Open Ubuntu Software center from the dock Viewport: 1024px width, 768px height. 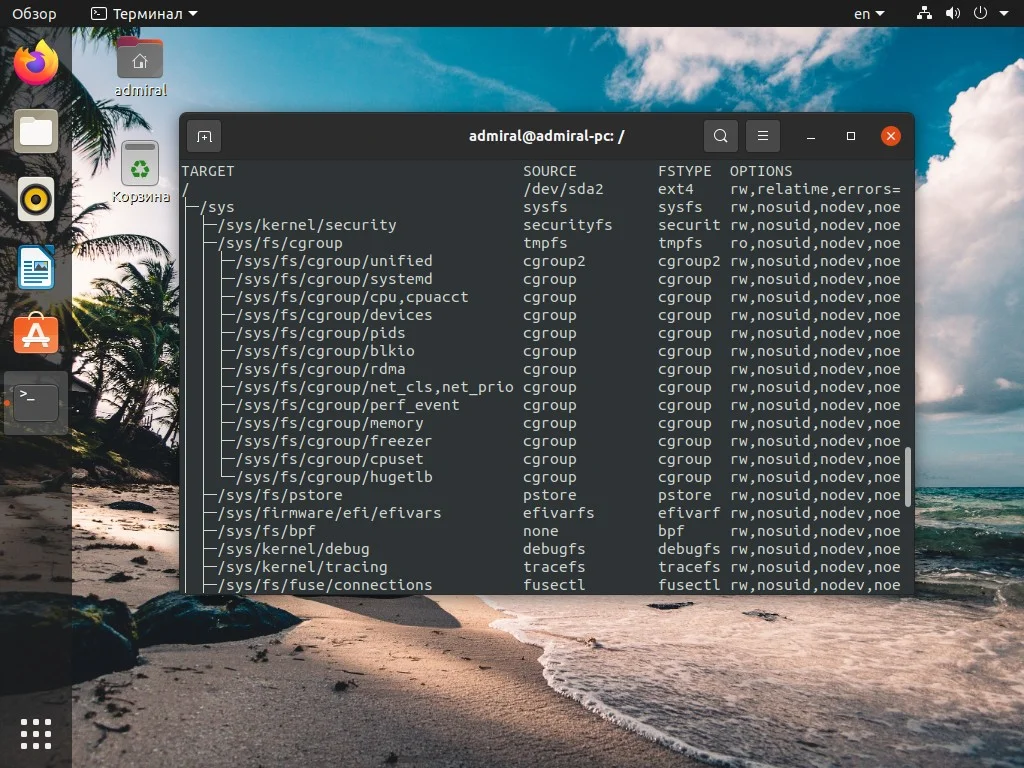35,334
